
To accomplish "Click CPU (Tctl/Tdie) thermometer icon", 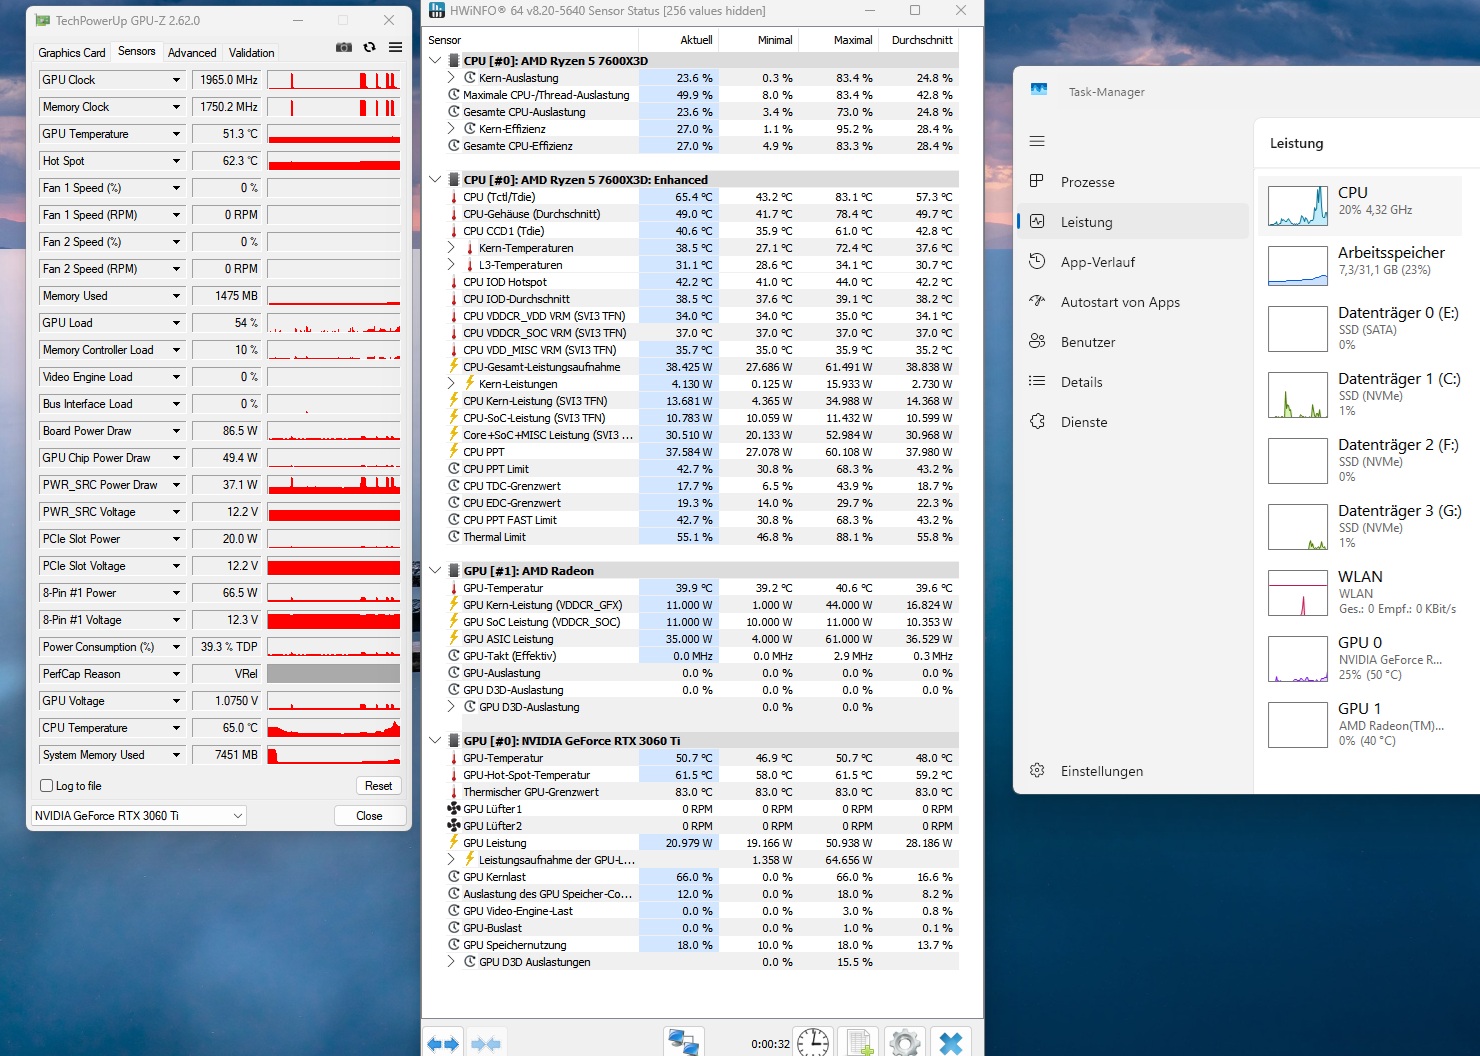I will tap(454, 197).
